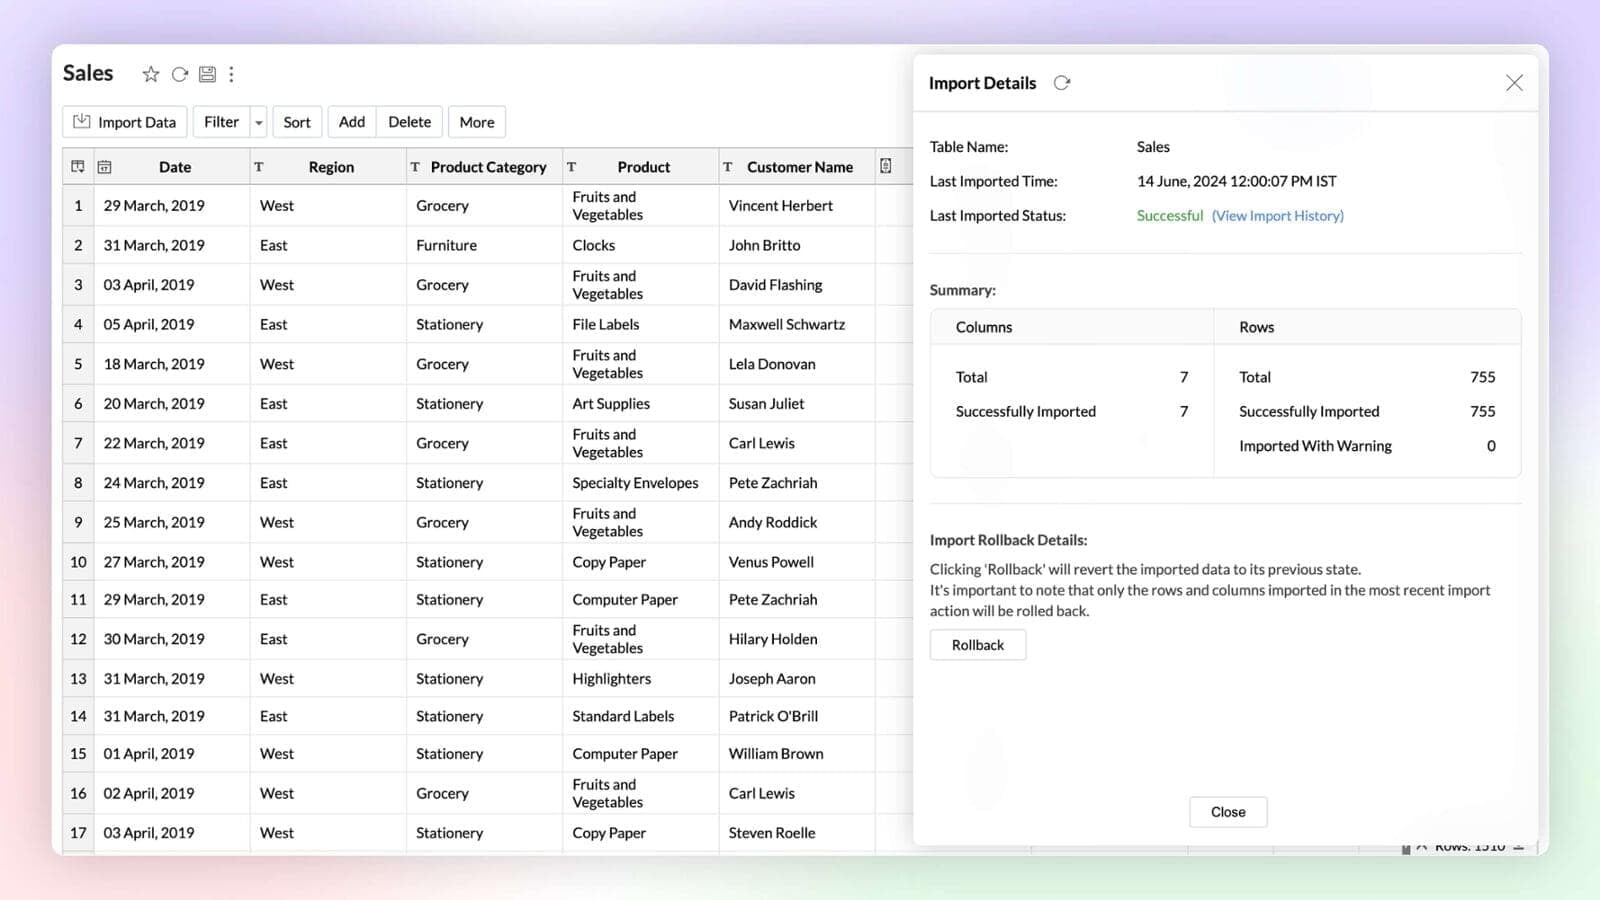The height and width of the screenshot is (900, 1600).
Task: Open the Sort option
Action: pyautogui.click(x=297, y=122)
